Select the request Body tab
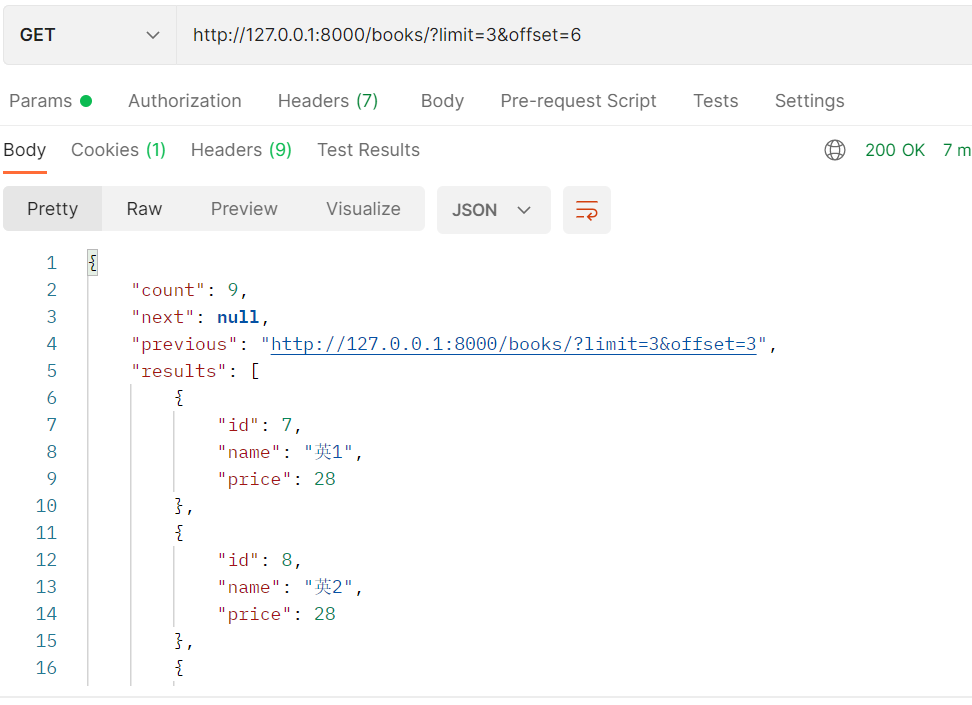972x705 pixels. [x=442, y=101]
